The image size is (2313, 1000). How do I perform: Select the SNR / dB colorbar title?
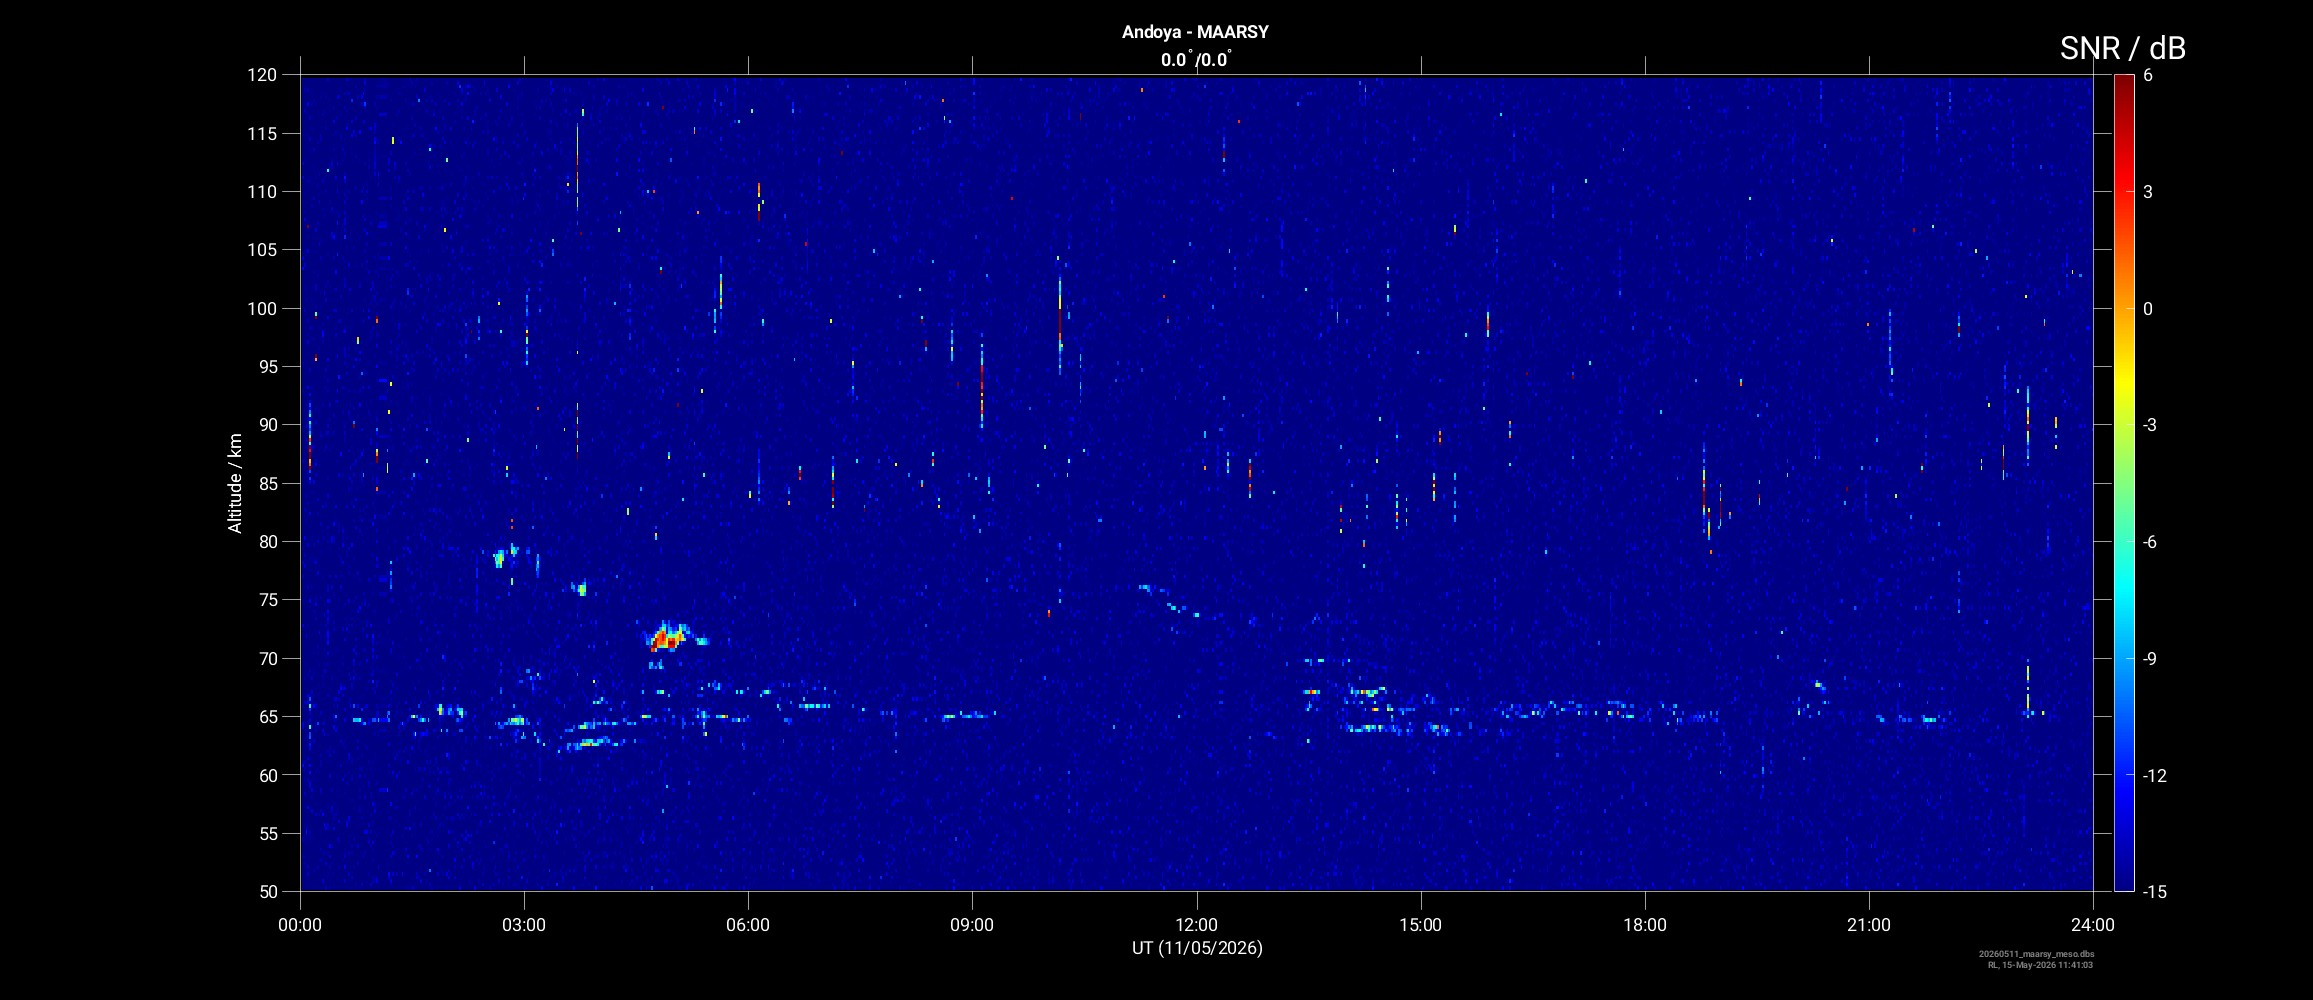pyautogui.click(x=2122, y=48)
